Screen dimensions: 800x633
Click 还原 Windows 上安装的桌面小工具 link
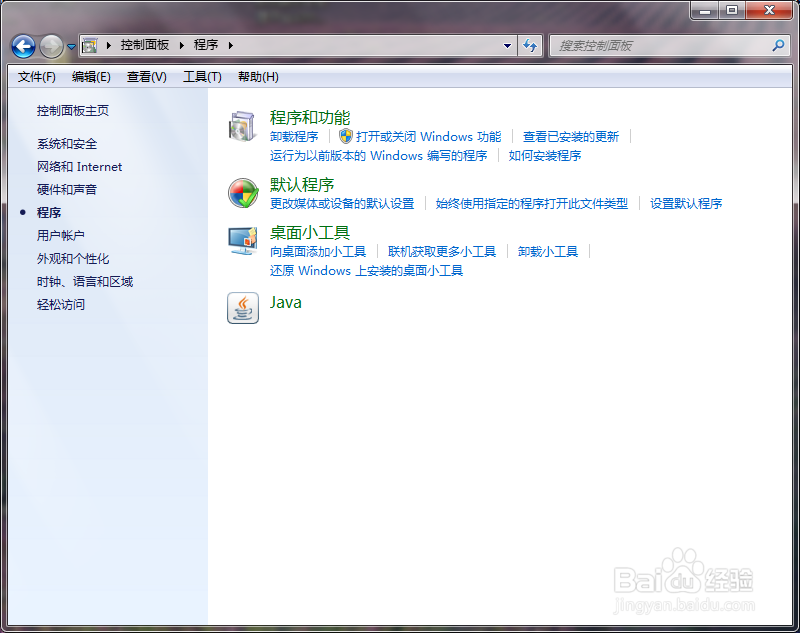[x=366, y=270]
